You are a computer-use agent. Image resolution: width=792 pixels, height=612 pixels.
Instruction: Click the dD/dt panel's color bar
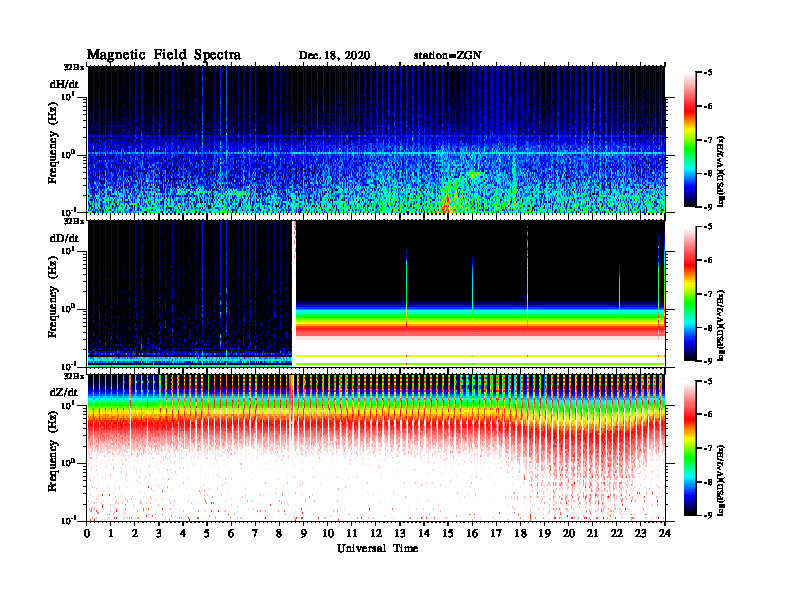pyautogui.click(x=690, y=293)
